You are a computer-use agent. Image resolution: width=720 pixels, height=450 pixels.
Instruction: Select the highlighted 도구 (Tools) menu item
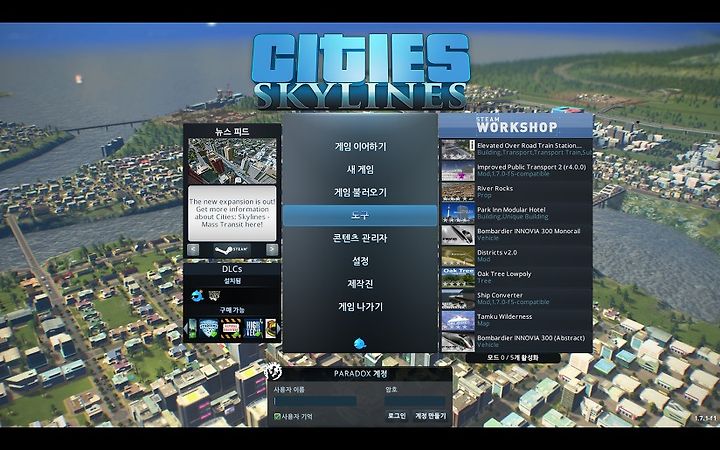360,215
